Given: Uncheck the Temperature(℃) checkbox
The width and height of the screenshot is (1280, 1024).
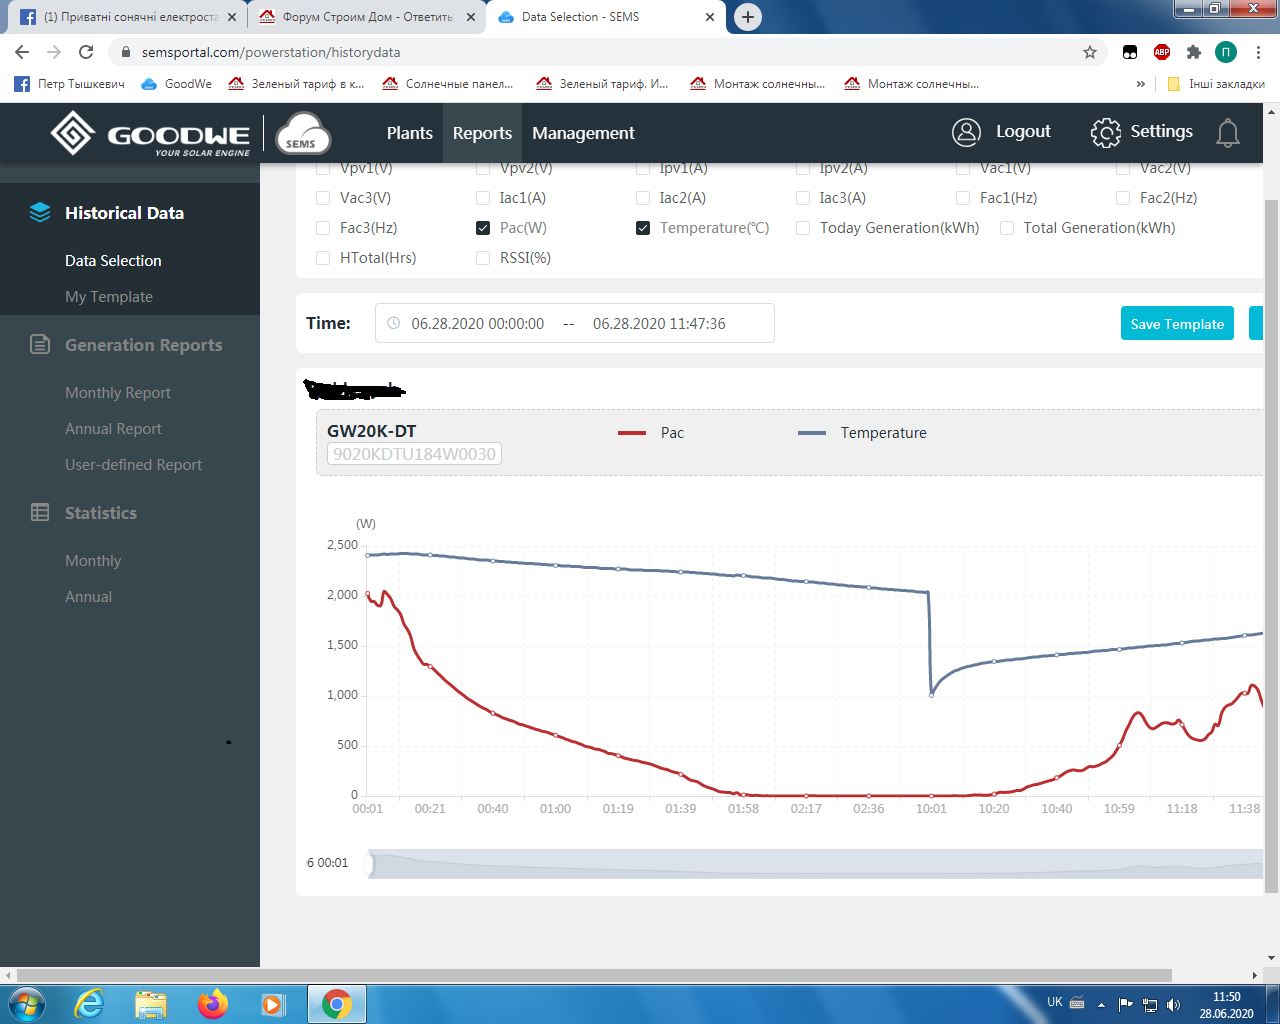Looking at the screenshot, I should (x=643, y=228).
